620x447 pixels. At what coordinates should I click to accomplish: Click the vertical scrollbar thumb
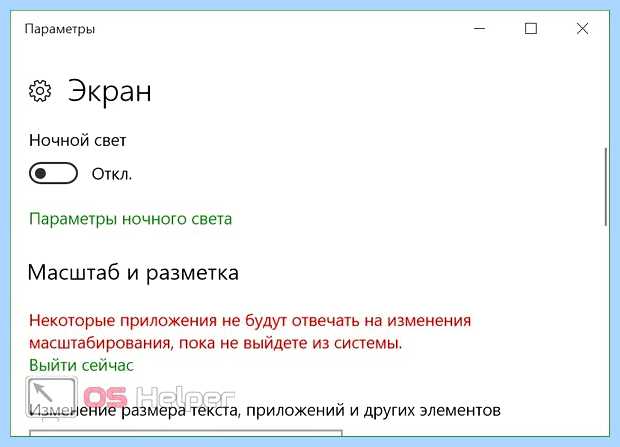point(605,187)
